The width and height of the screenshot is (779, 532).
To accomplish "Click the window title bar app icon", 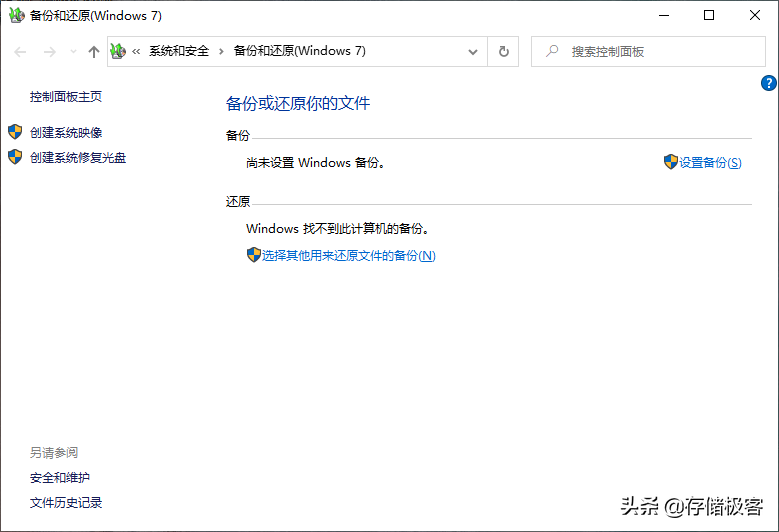I will pos(16,15).
